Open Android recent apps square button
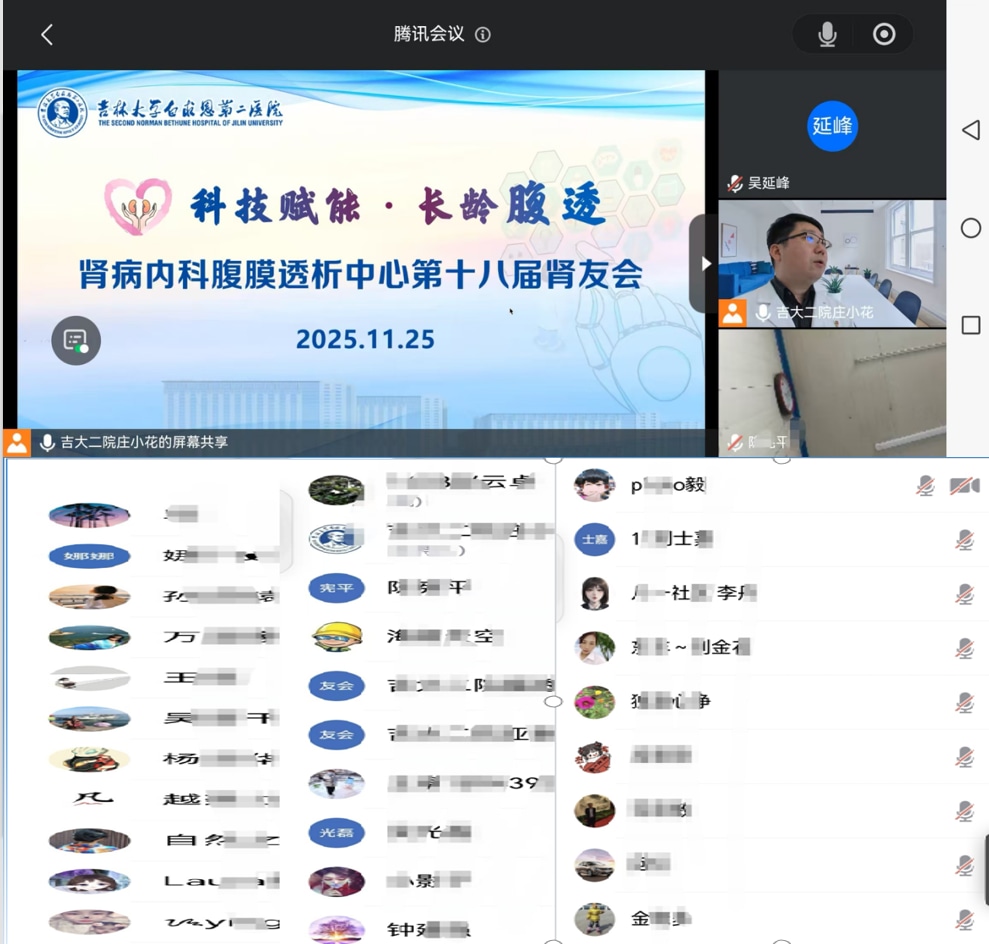The height and width of the screenshot is (944, 989). coord(970,325)
